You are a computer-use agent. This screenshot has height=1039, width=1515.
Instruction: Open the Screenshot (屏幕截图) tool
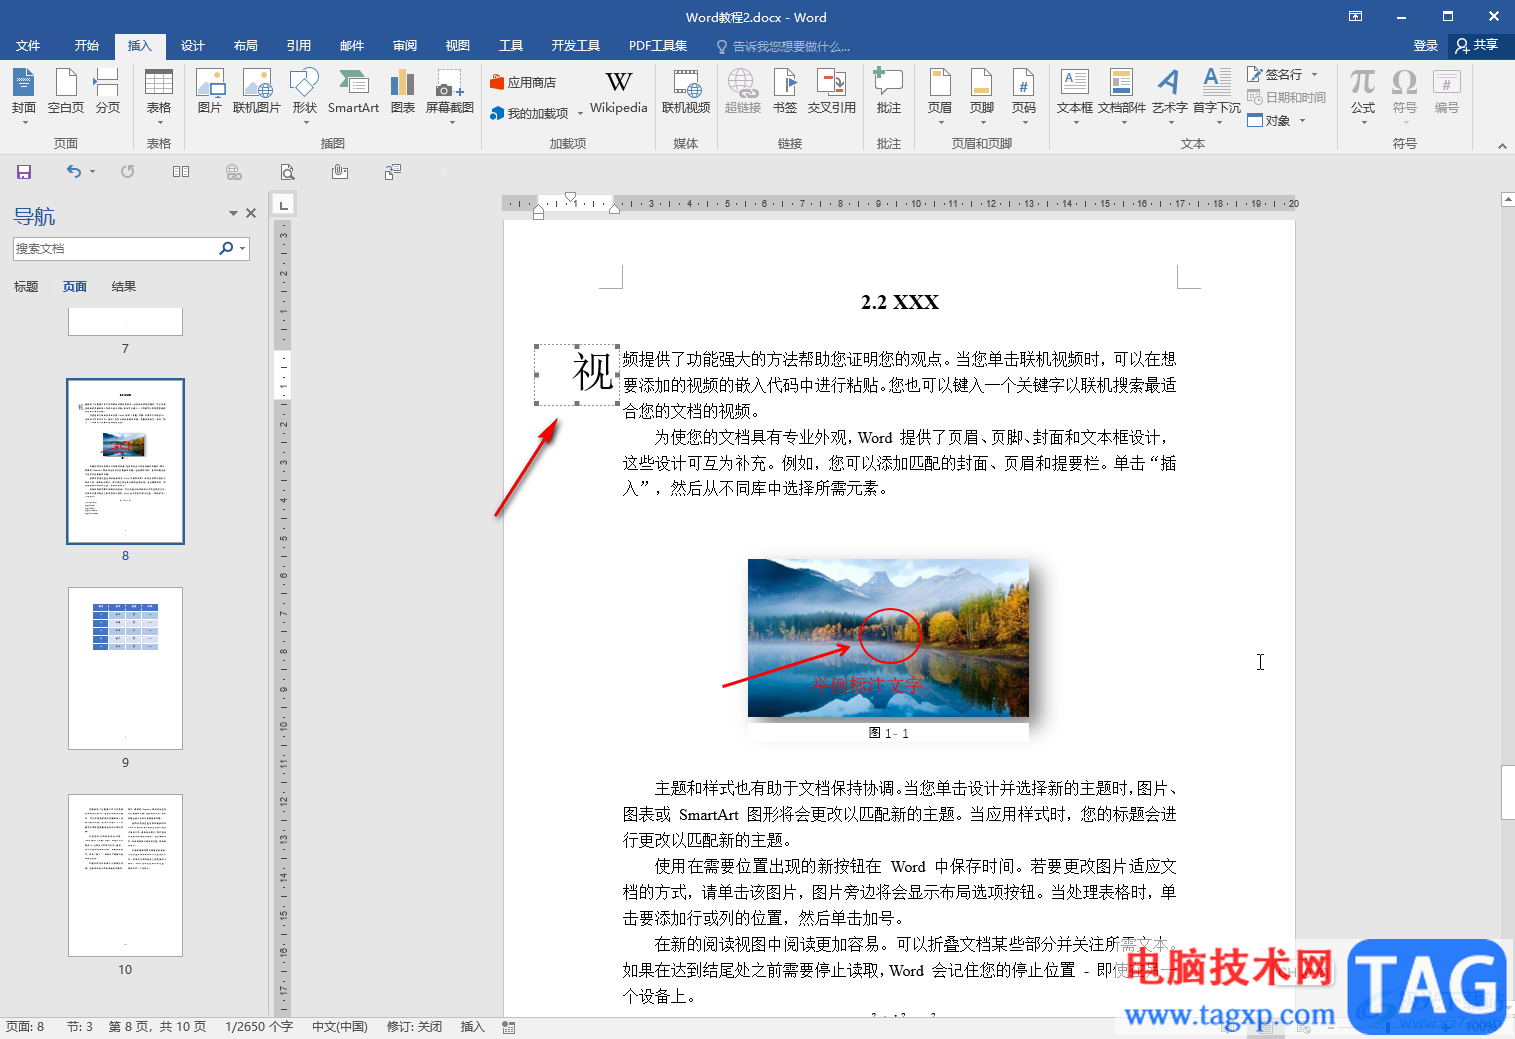coord(450,96)
